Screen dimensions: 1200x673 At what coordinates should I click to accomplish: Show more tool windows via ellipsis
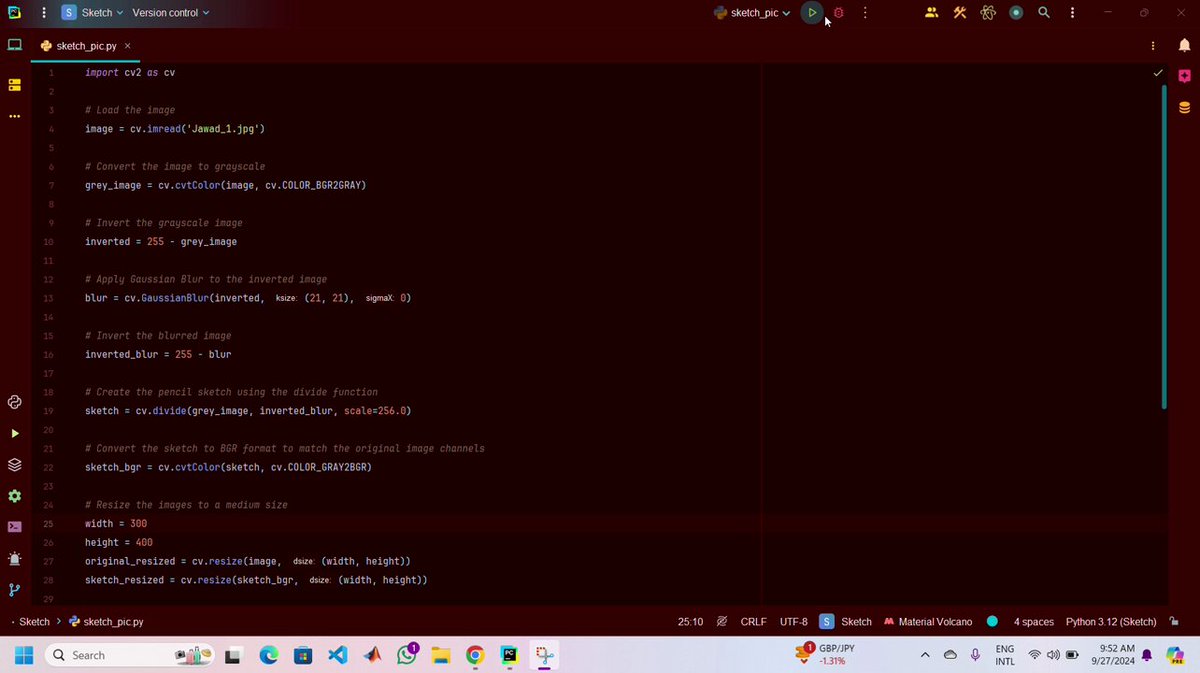pyautogui.click(x=15, y=116)
